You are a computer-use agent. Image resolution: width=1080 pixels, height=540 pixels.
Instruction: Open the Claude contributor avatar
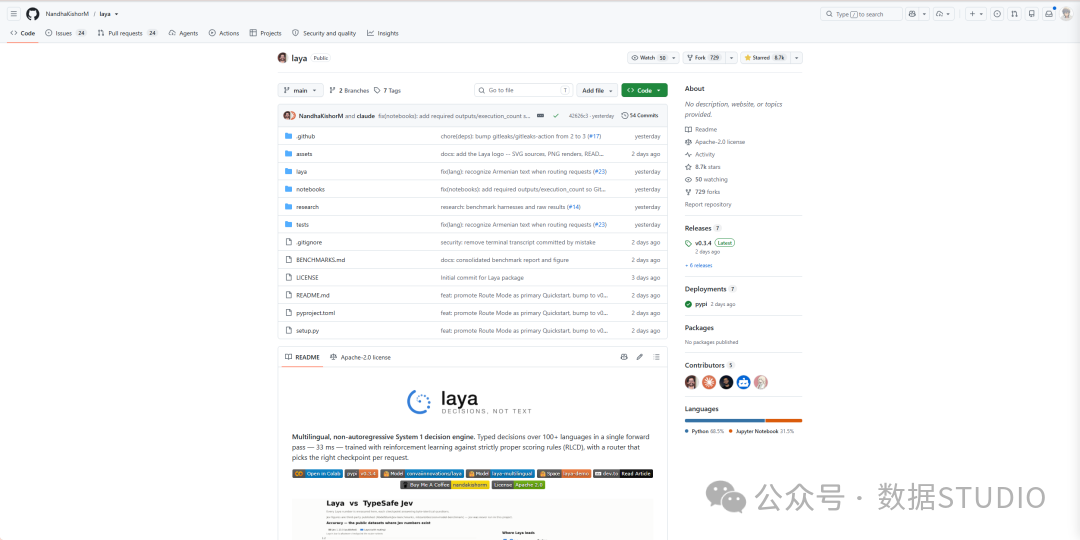(x=709, y=382)
